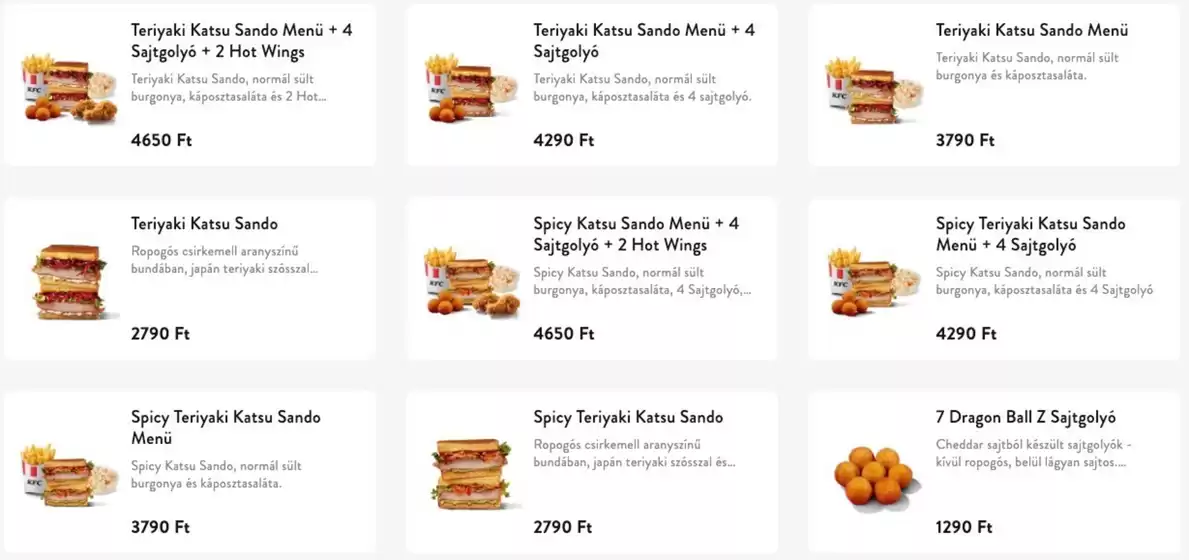This screenshot has width=1189, height=560.
Task: Click the 7 Dragon Ball Z Sajtgolyó product image
Action: (x=873, y=475)
